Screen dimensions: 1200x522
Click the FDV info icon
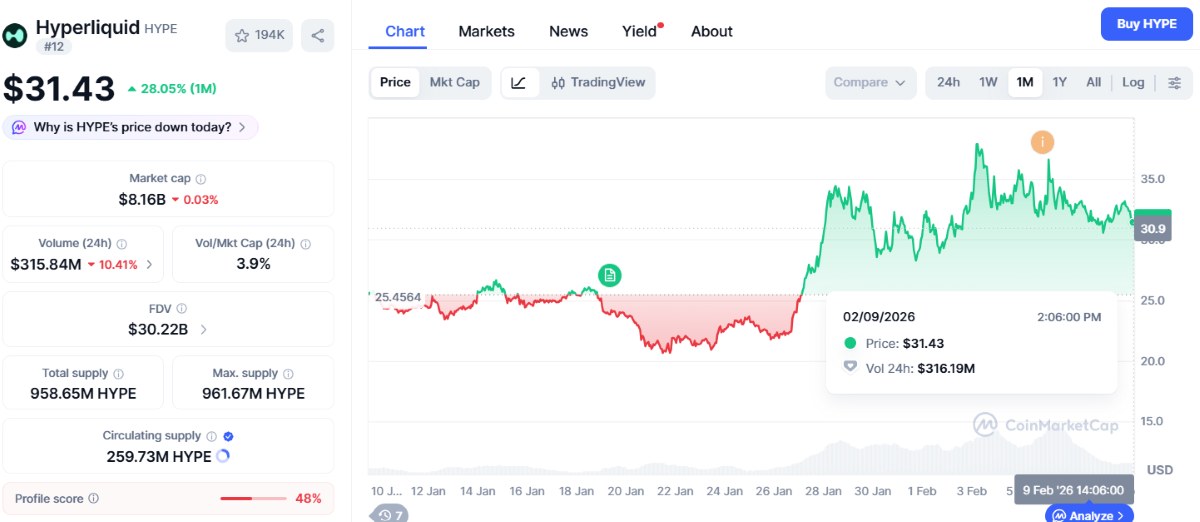pos(182,309)
